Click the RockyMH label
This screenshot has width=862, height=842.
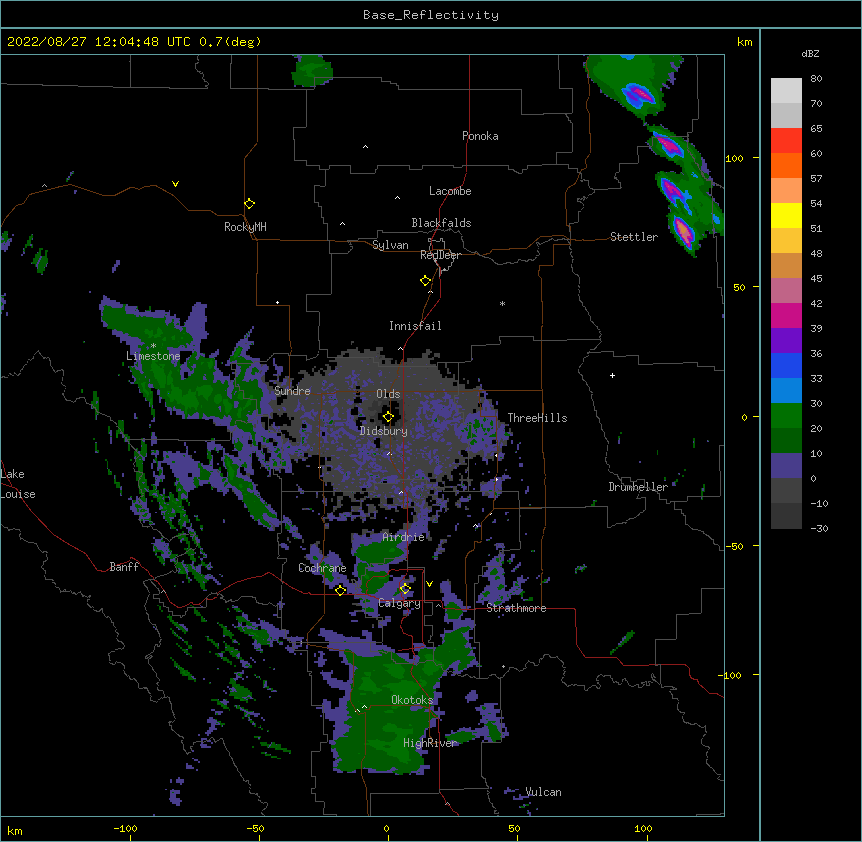pyautogui.click(x=245, y=227)
